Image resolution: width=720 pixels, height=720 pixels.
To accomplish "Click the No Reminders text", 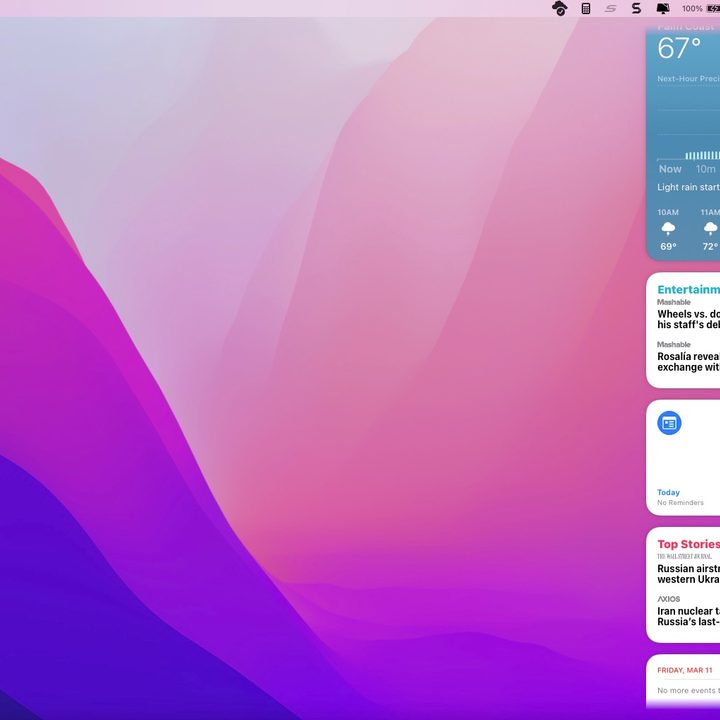I will click(680, 503).
